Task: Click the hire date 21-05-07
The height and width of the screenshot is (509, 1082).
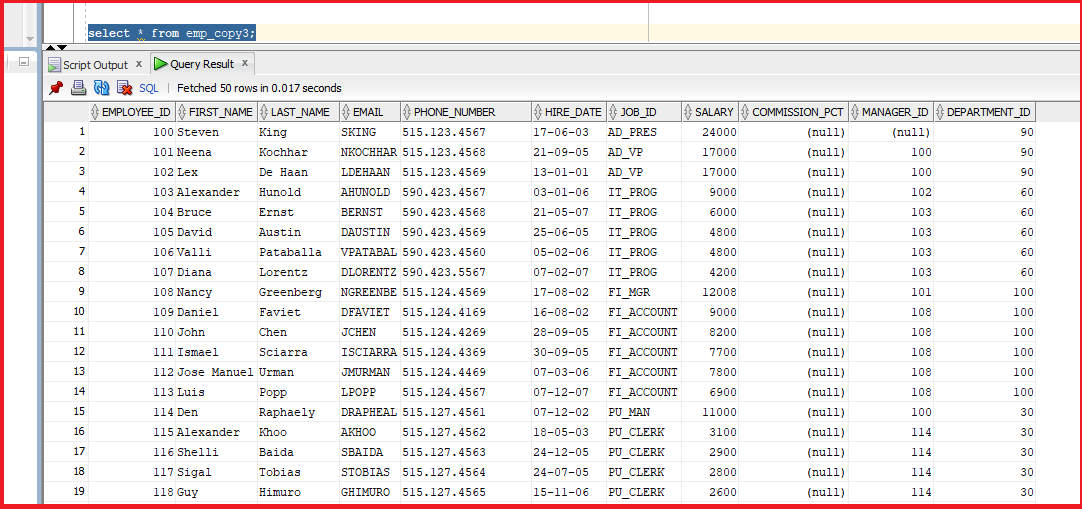Action: point(569,212)
